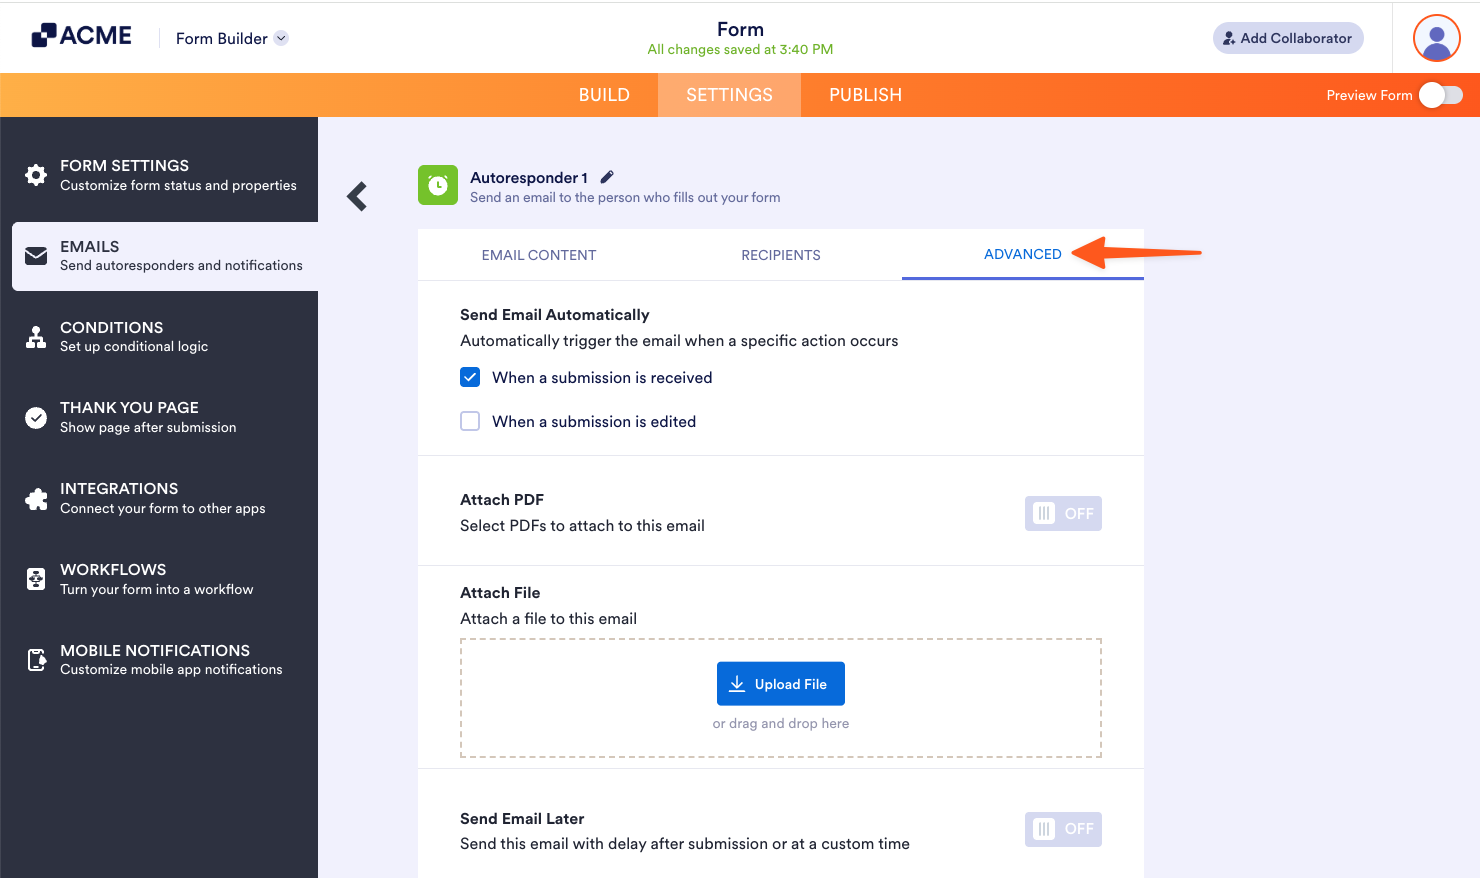Click the Add Collaborator button

(1288, 38)
